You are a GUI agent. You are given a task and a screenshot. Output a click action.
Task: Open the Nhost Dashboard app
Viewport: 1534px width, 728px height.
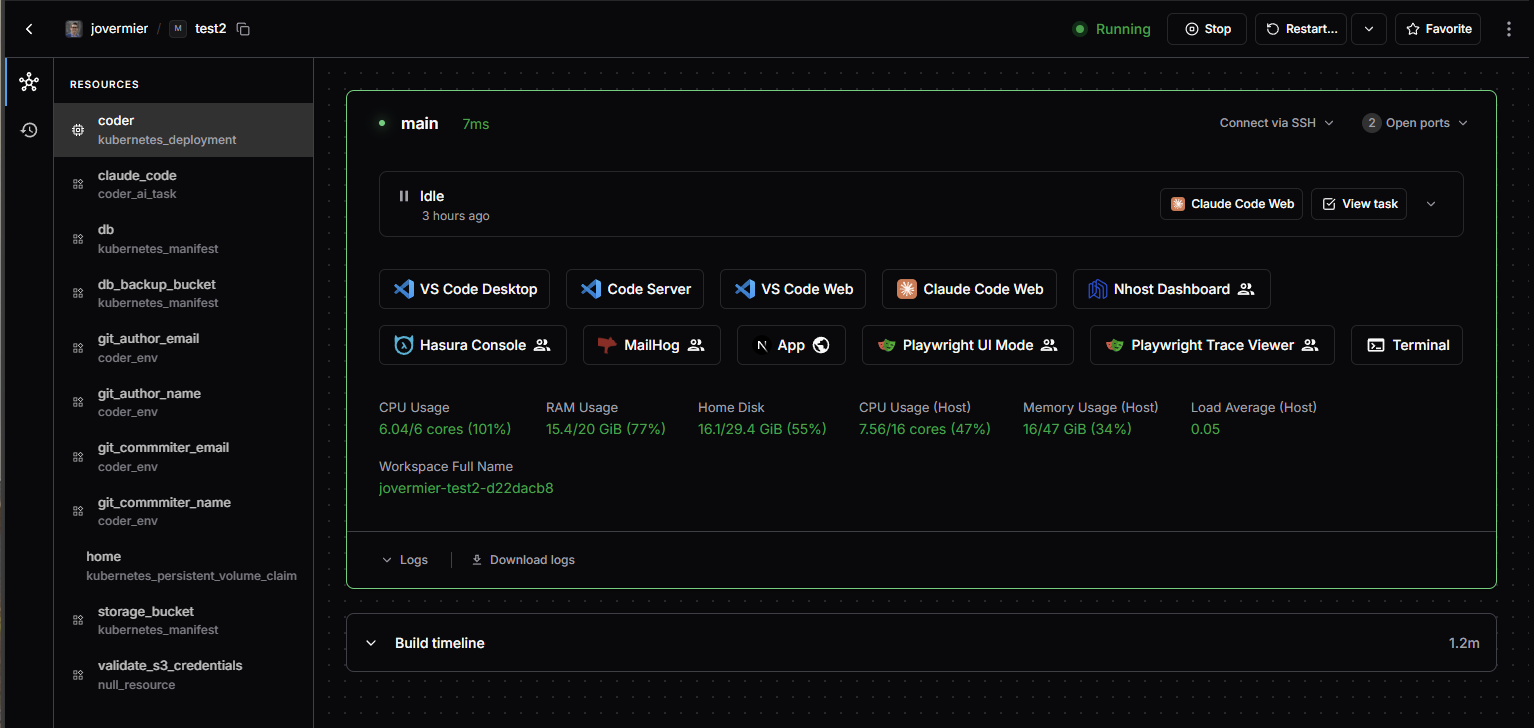(1172, 289)
